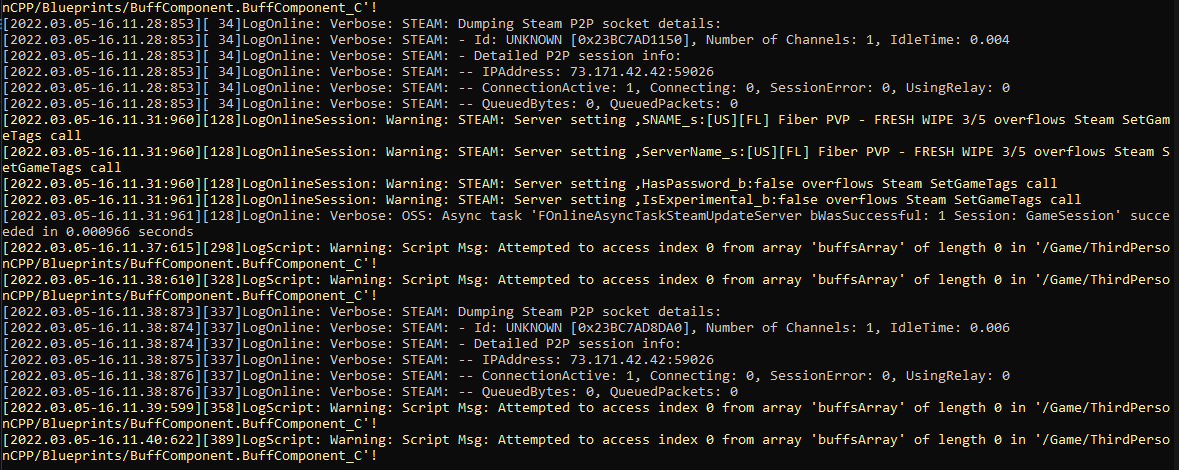The width and height of the screenshot is (1179, 470).
Task: Click the timestamp 2022.03.05-16.11.39:599
Action: [102, 408]
